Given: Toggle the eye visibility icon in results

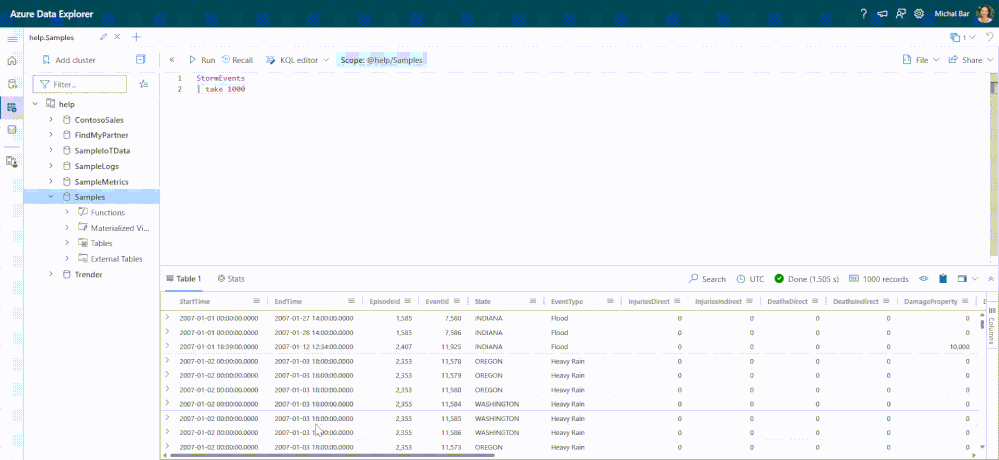Looking at the screenshot, I should (x=924, y=278).
